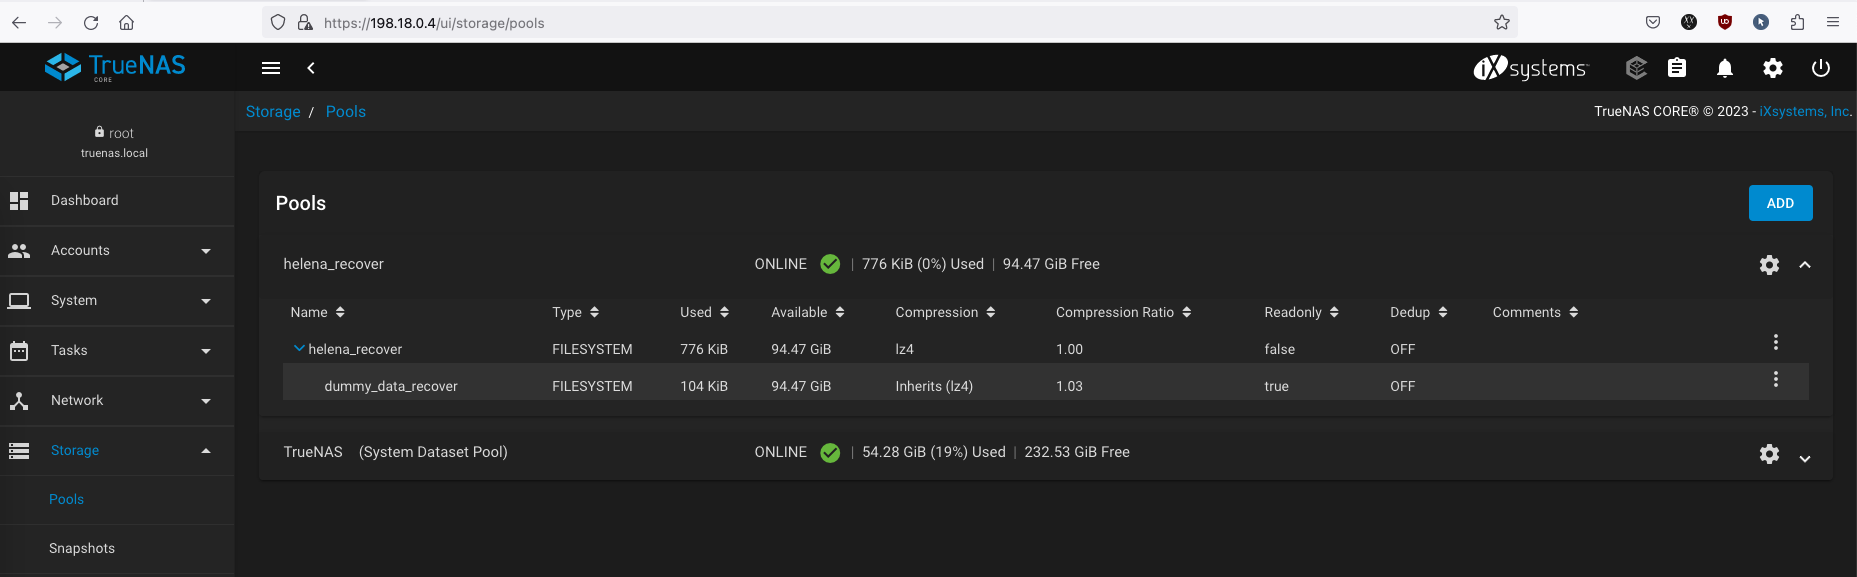Open the browser extensions puzzle icon
This screenshot has width=1857, height=577.
coord(1797,22)
